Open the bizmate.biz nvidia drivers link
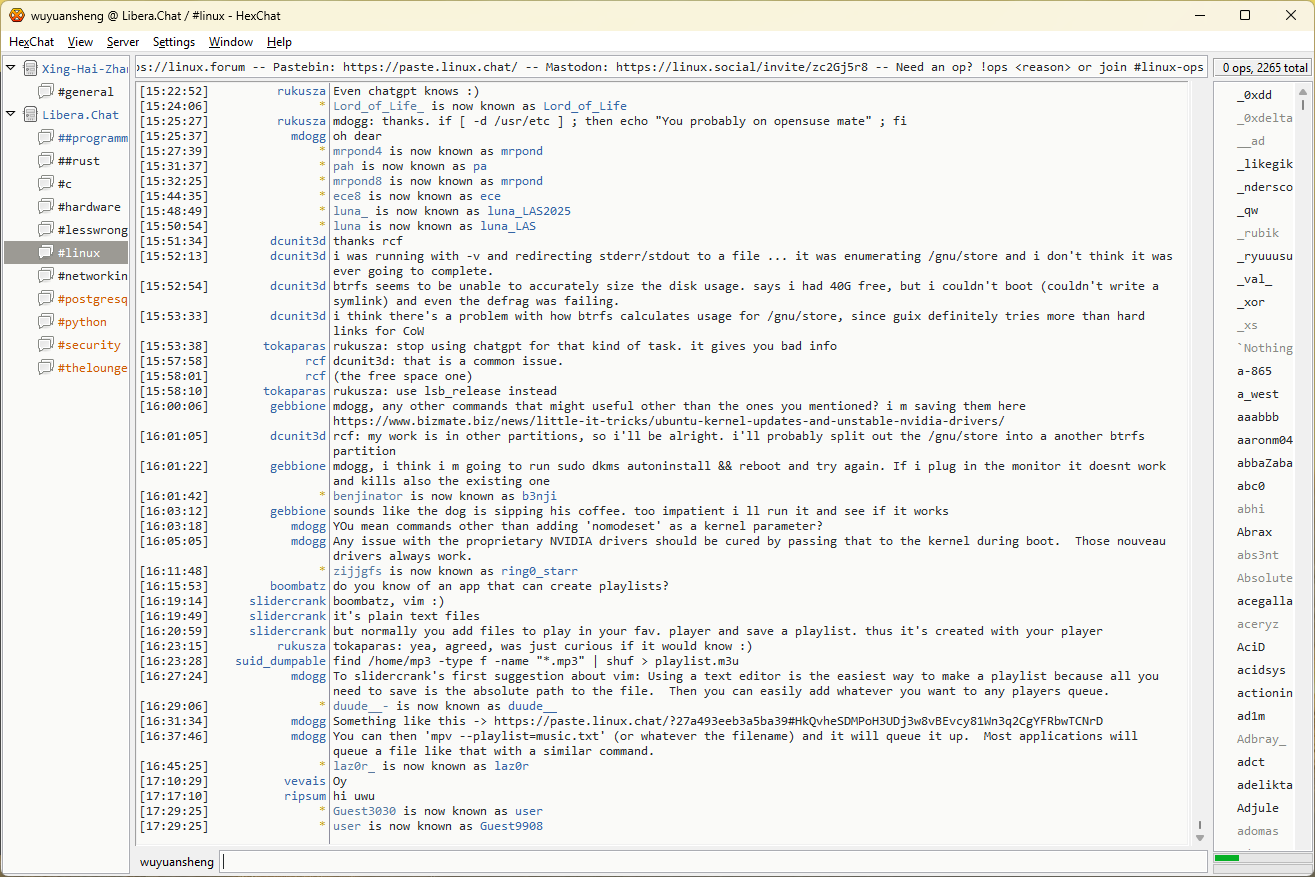The width and height of the screenshot is (1315, 877). point(668,421)
